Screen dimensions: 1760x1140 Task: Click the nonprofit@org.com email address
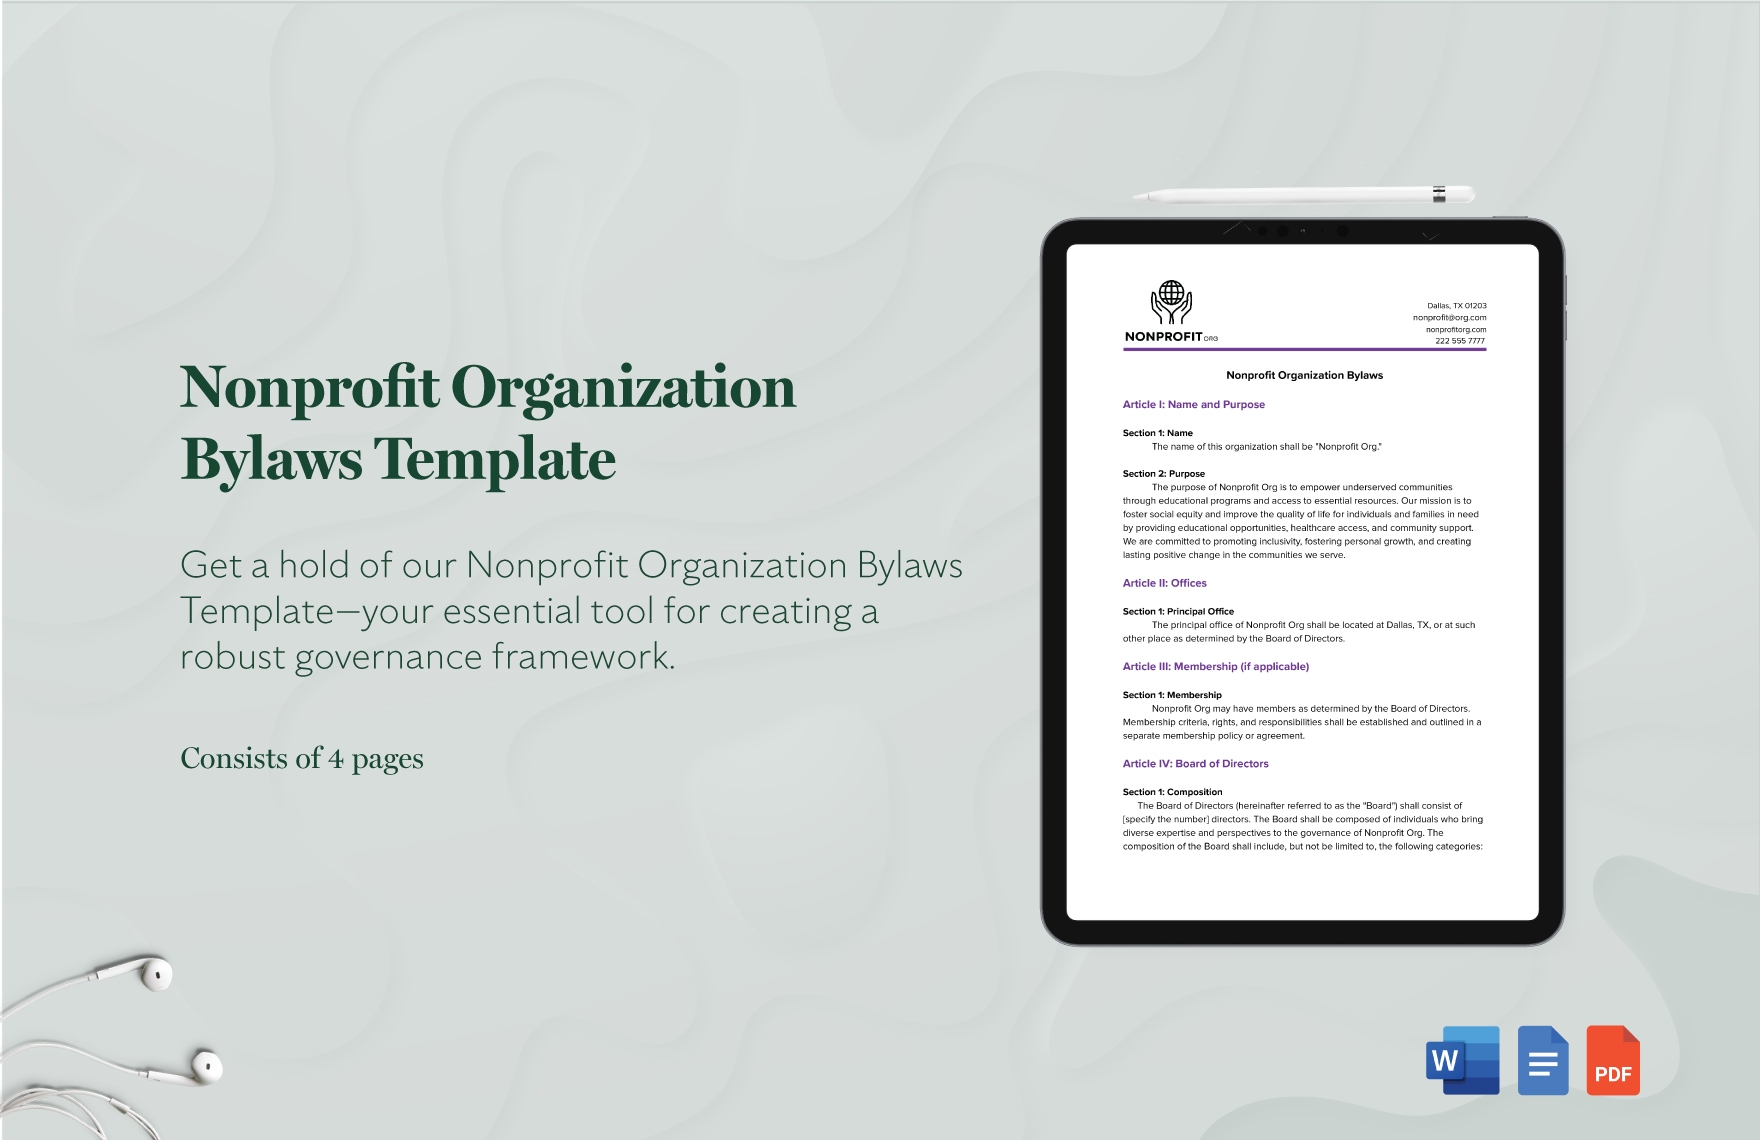(x=1449, y=318)
